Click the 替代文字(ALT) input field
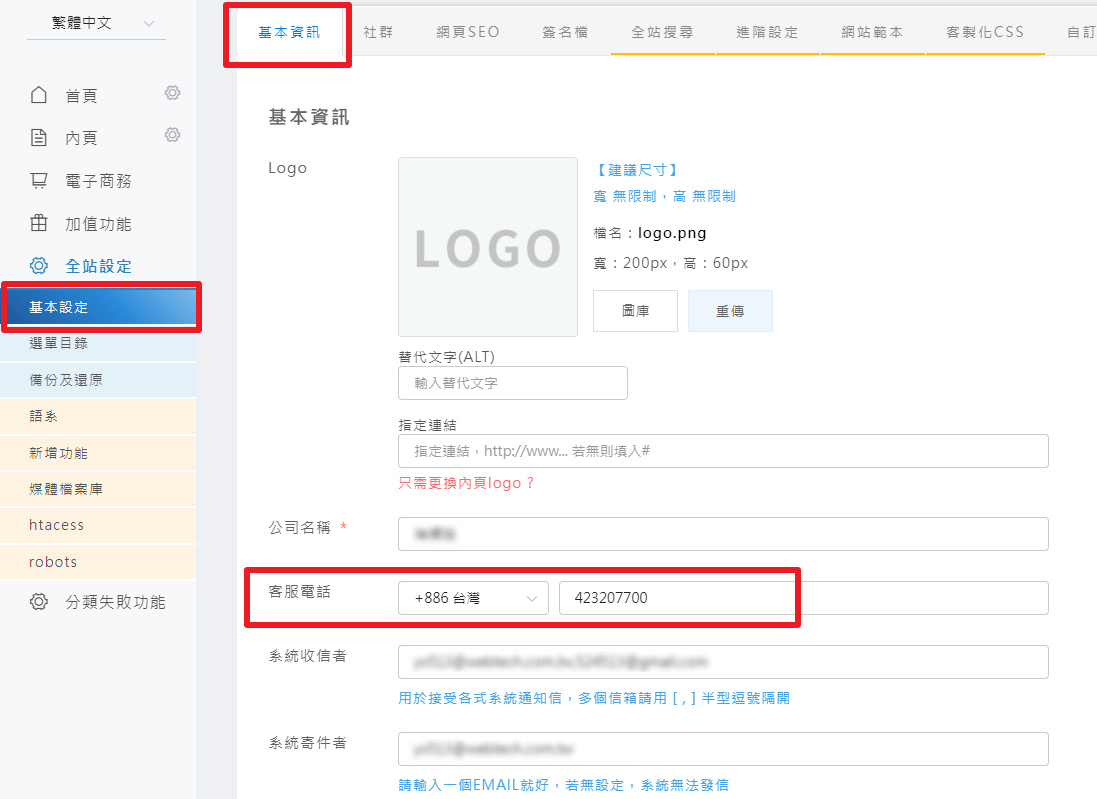The image size is (1097, 799). coord(512,383)
